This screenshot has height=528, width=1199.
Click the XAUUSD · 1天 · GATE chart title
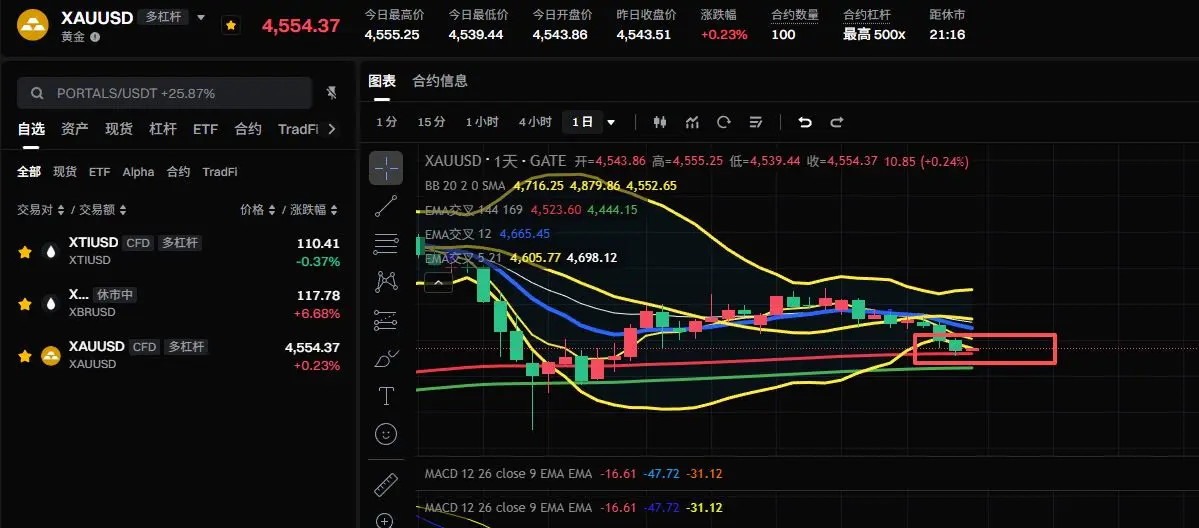click(x=496, y=161)
